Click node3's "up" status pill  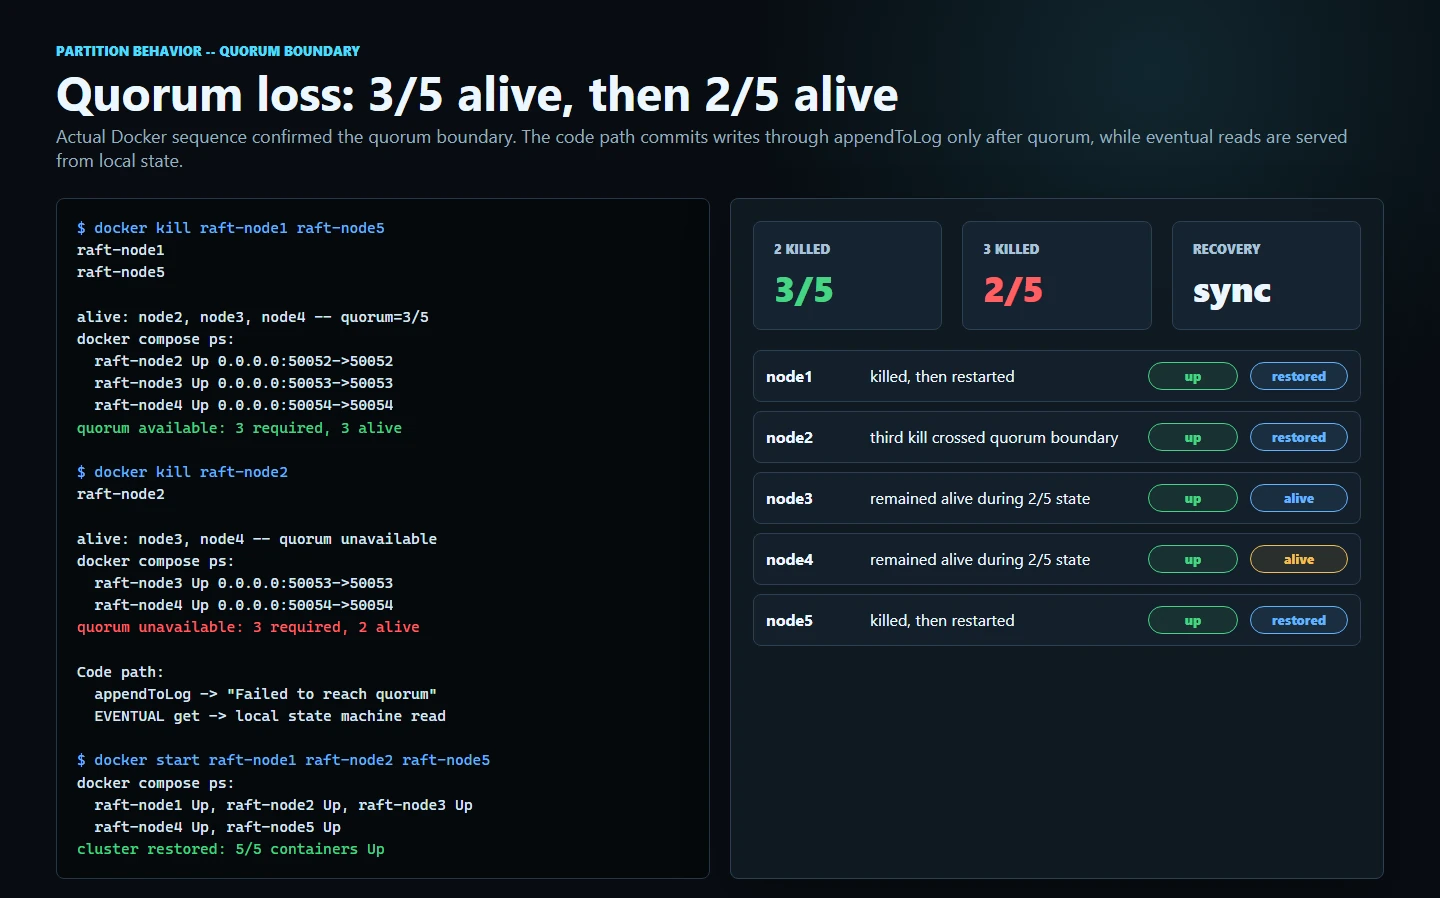point(1193,499)
